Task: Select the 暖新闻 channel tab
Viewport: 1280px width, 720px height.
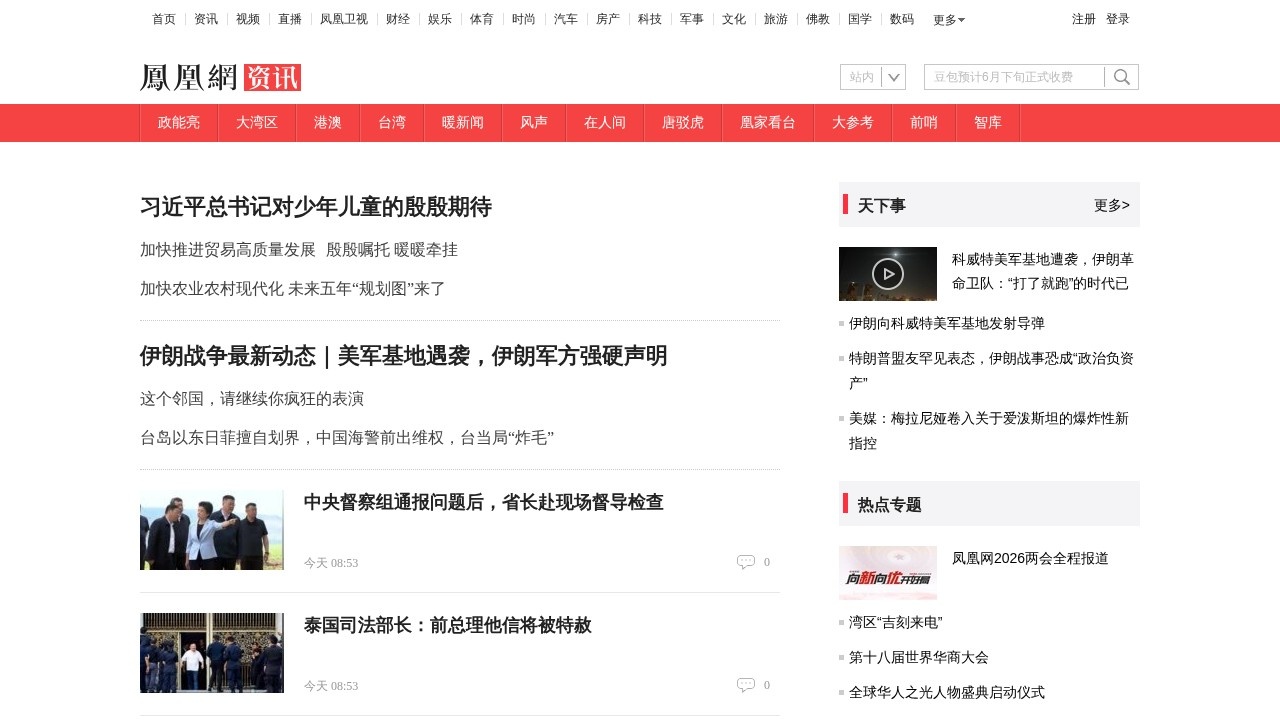Action: pos(463,123)
